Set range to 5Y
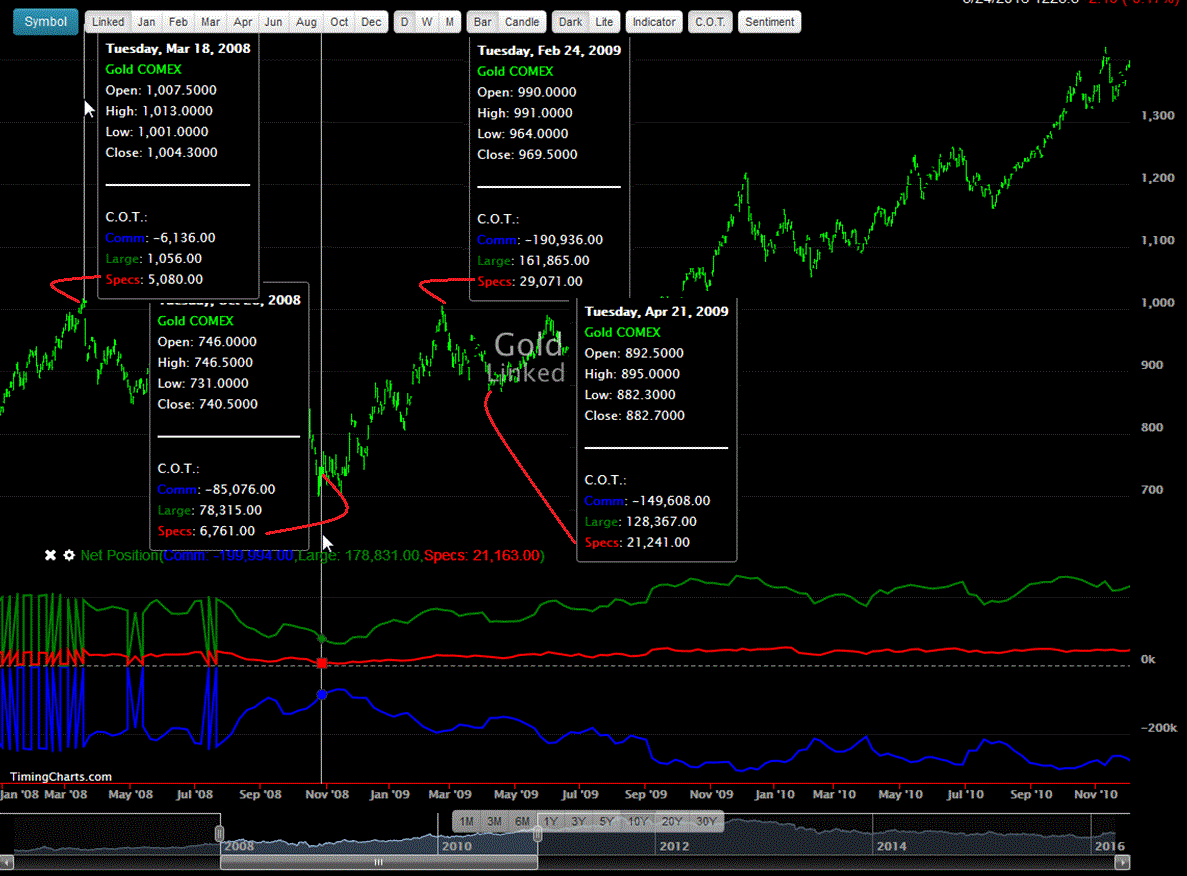This screenshot has width=1187, height=876. pyautogui.click(x=606, y=821)
